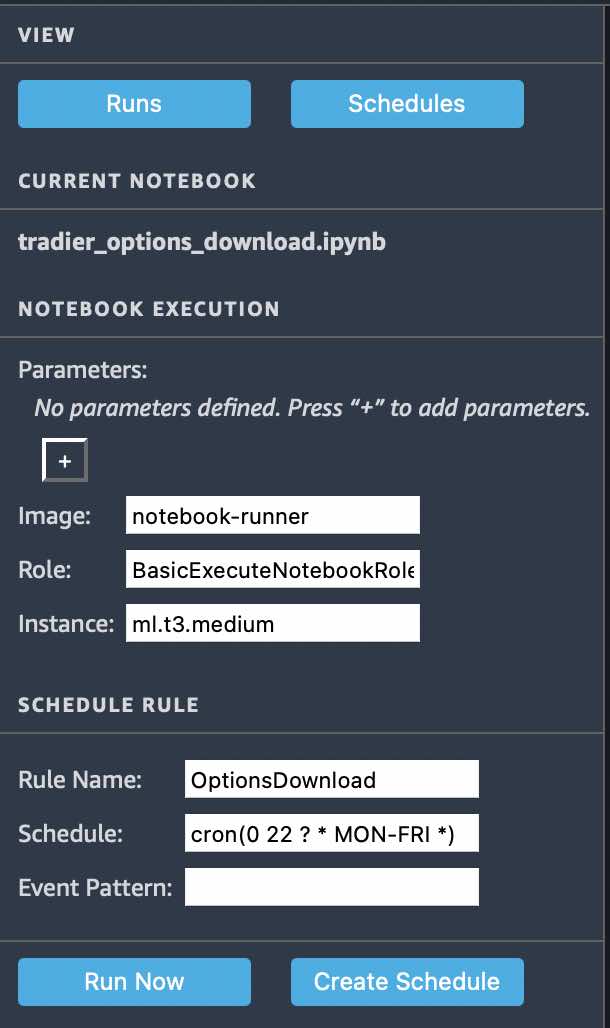Click the Create Schedule button
The image size is (610, 1028).
[x=407, y=981]
